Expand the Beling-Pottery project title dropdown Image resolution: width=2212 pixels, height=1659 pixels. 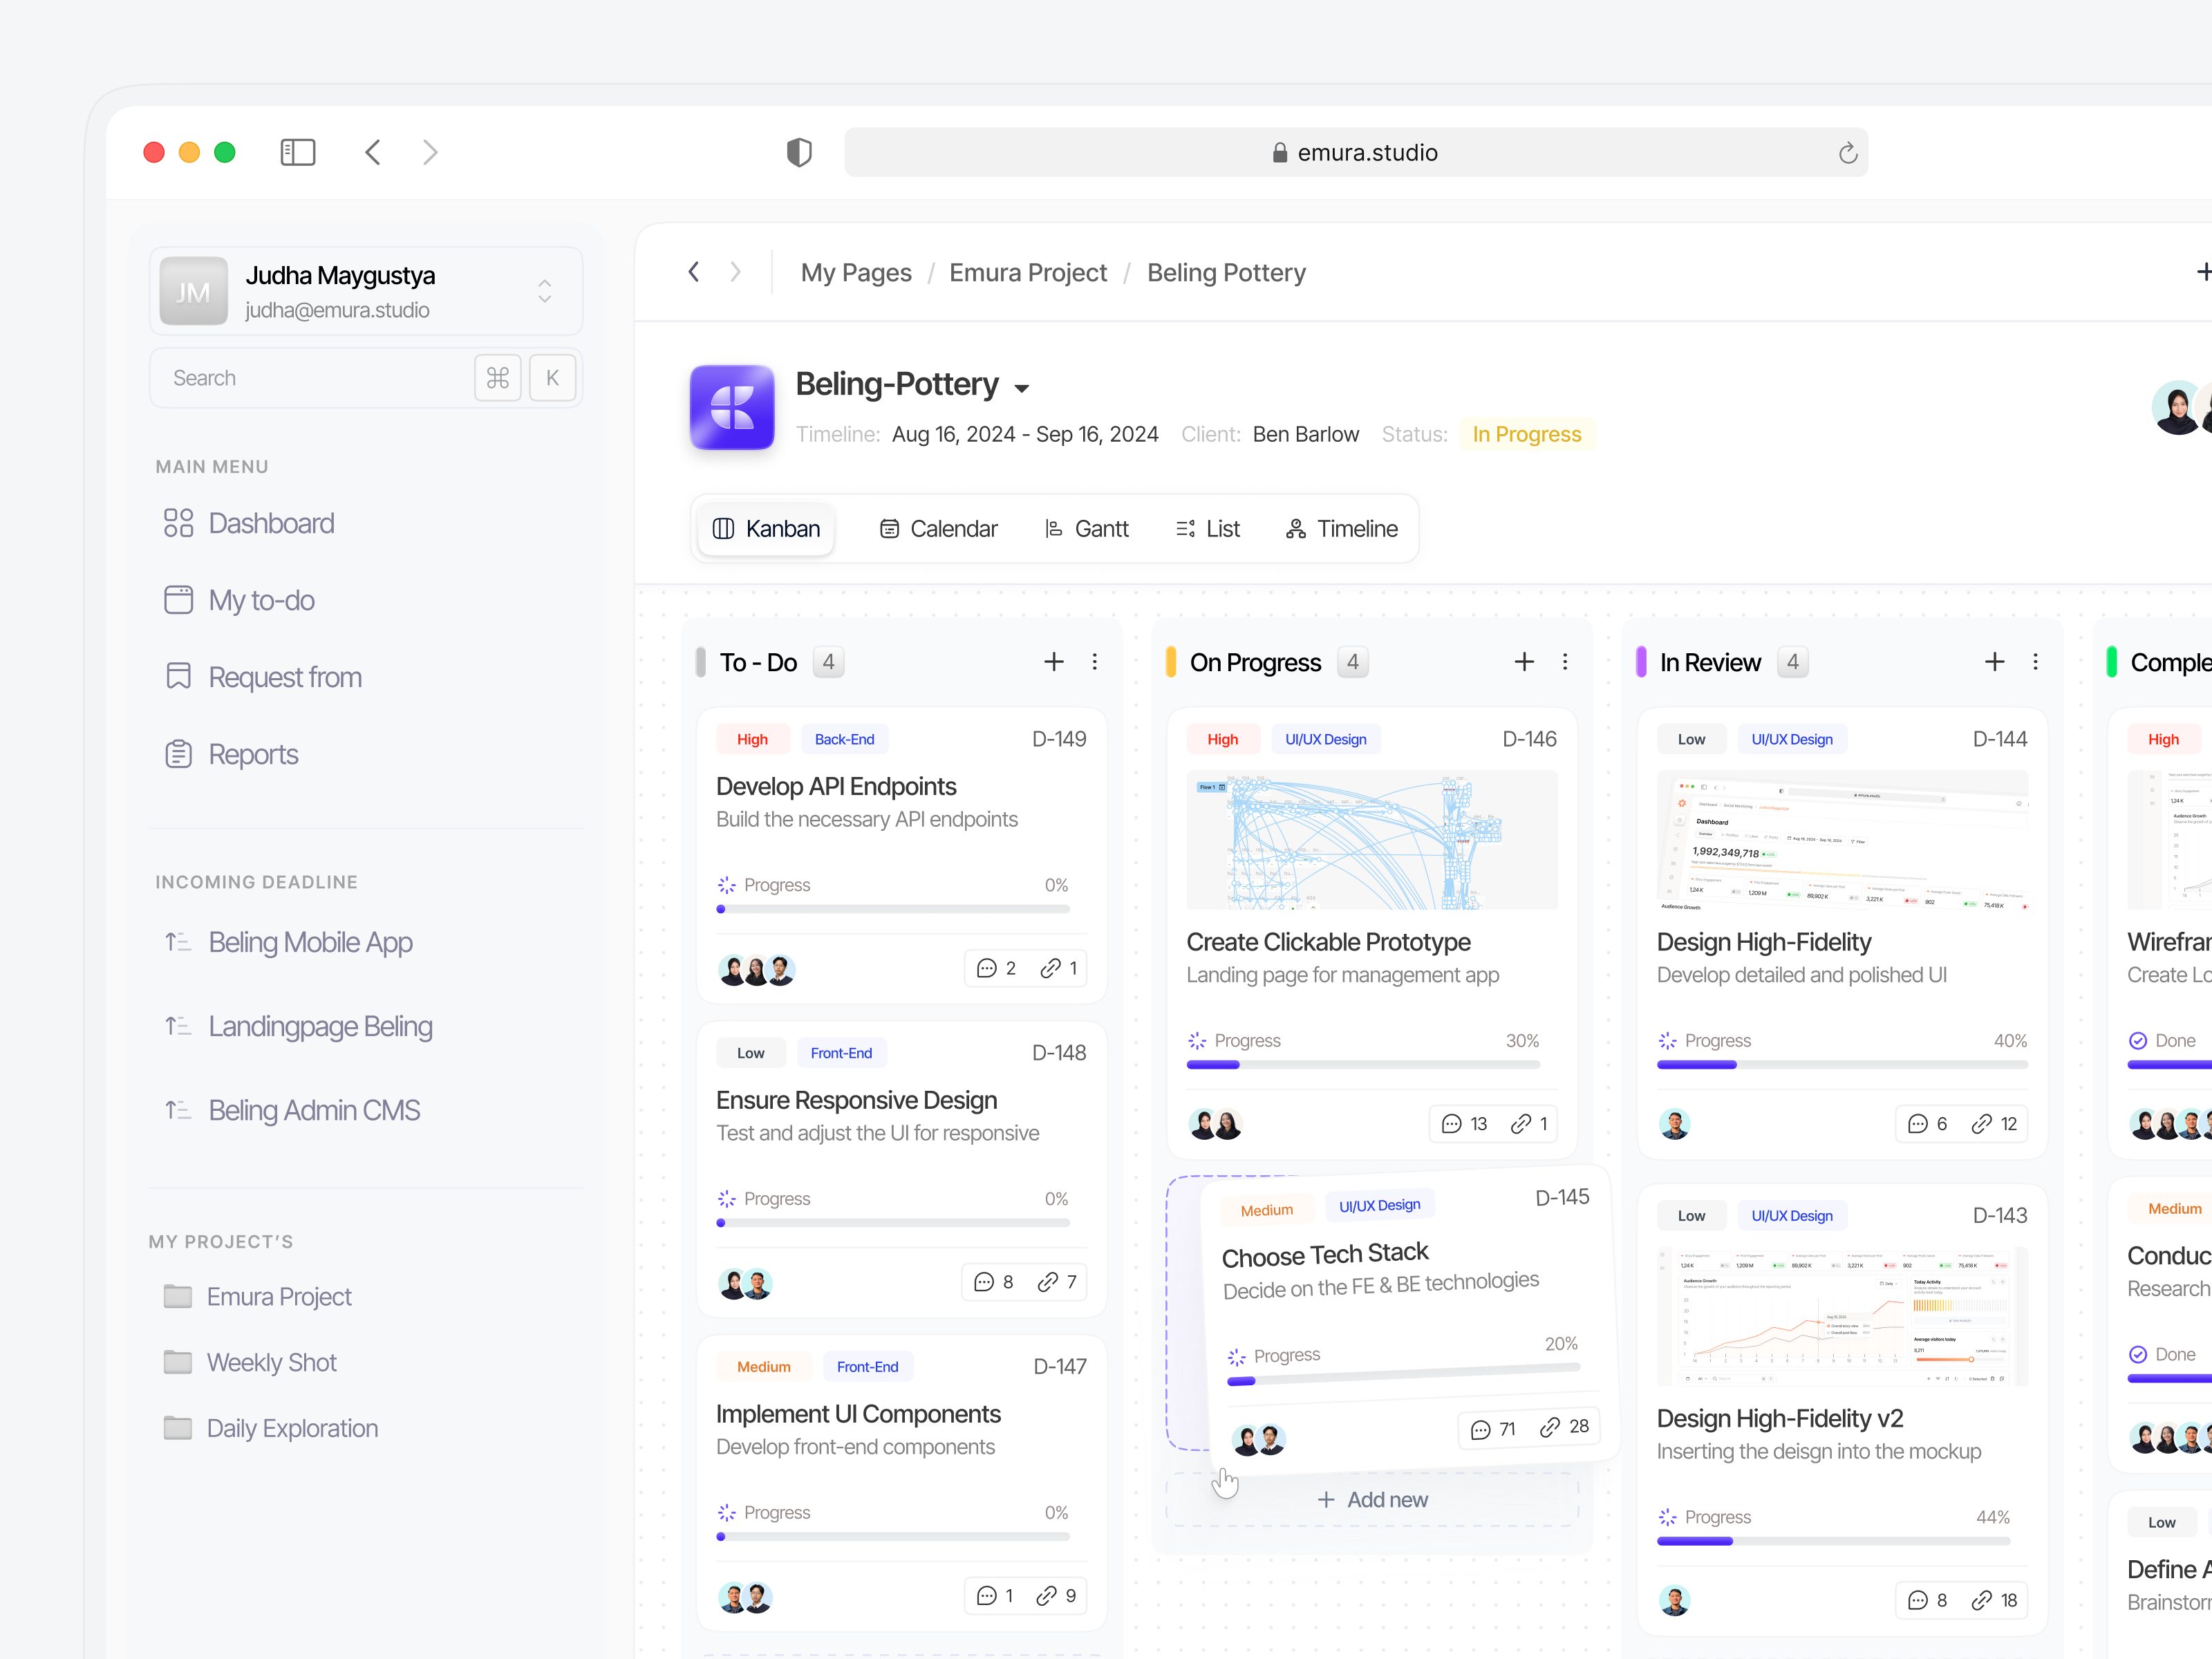(1023, 388)
